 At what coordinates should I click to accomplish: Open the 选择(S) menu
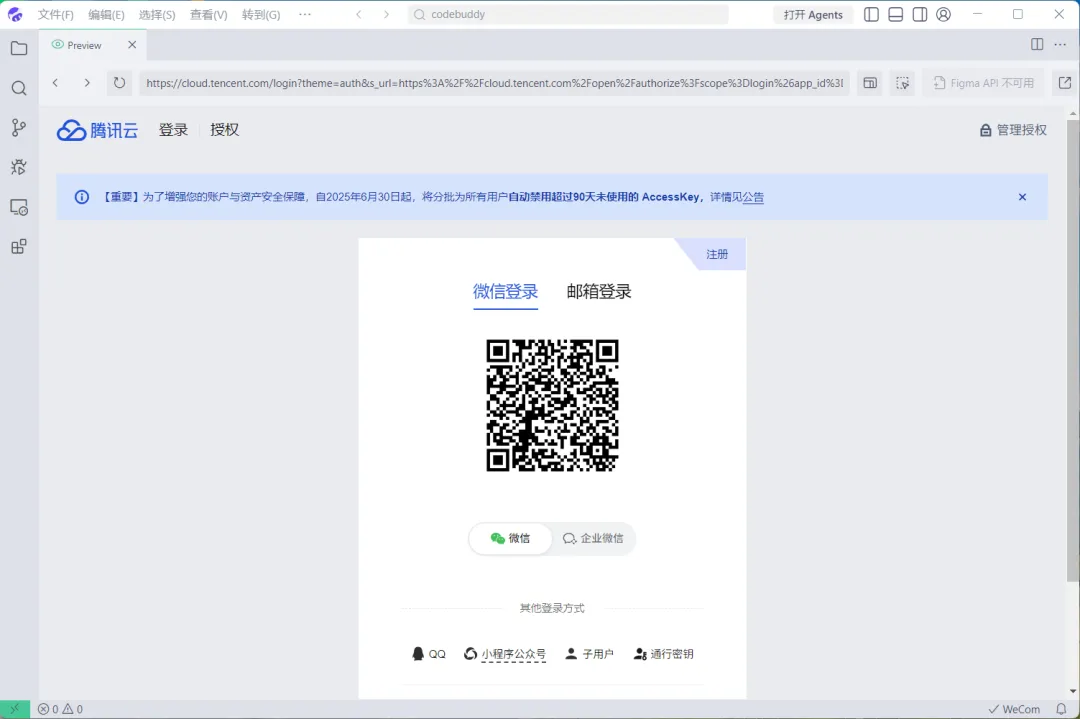click(157, 14)
